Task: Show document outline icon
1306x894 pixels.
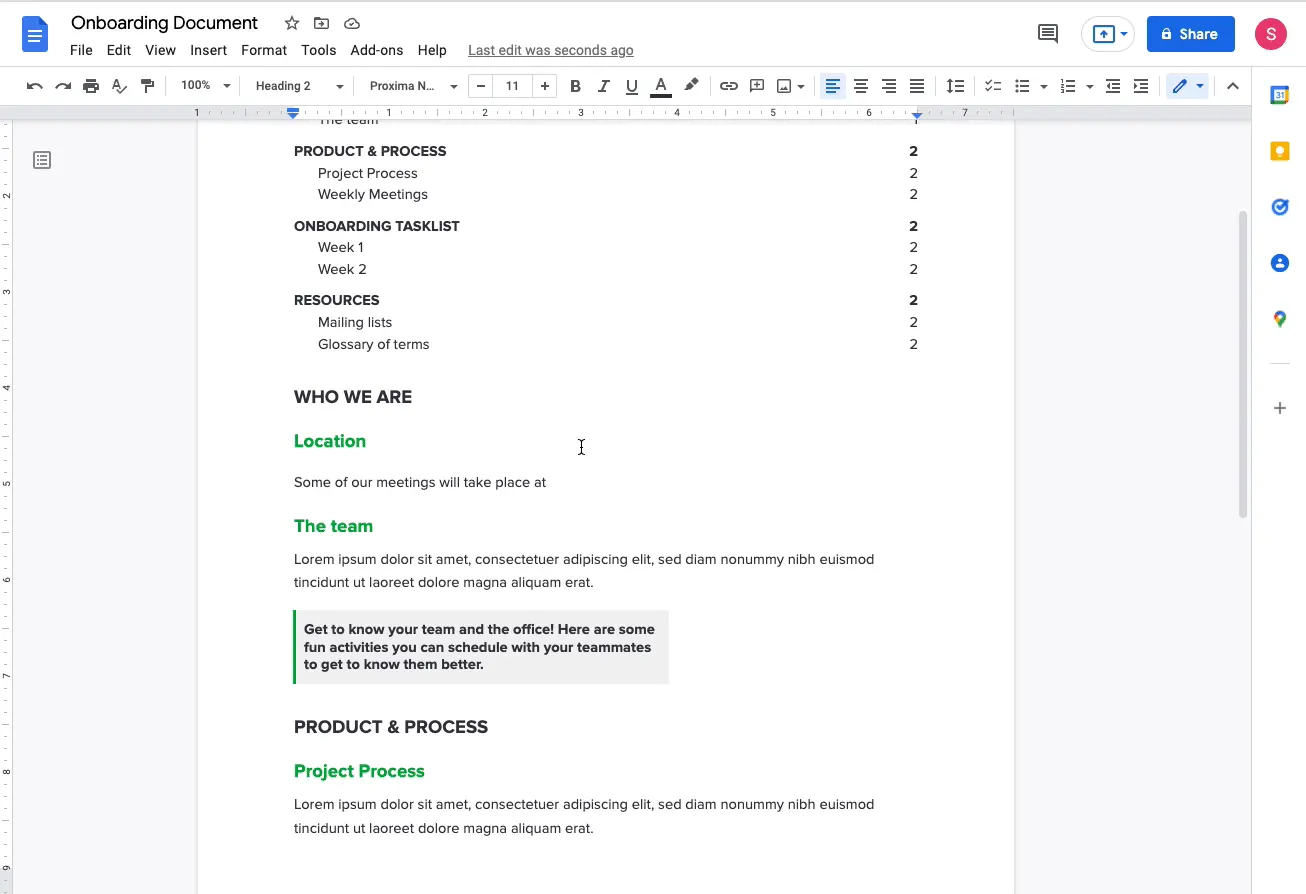Action: 42,160
